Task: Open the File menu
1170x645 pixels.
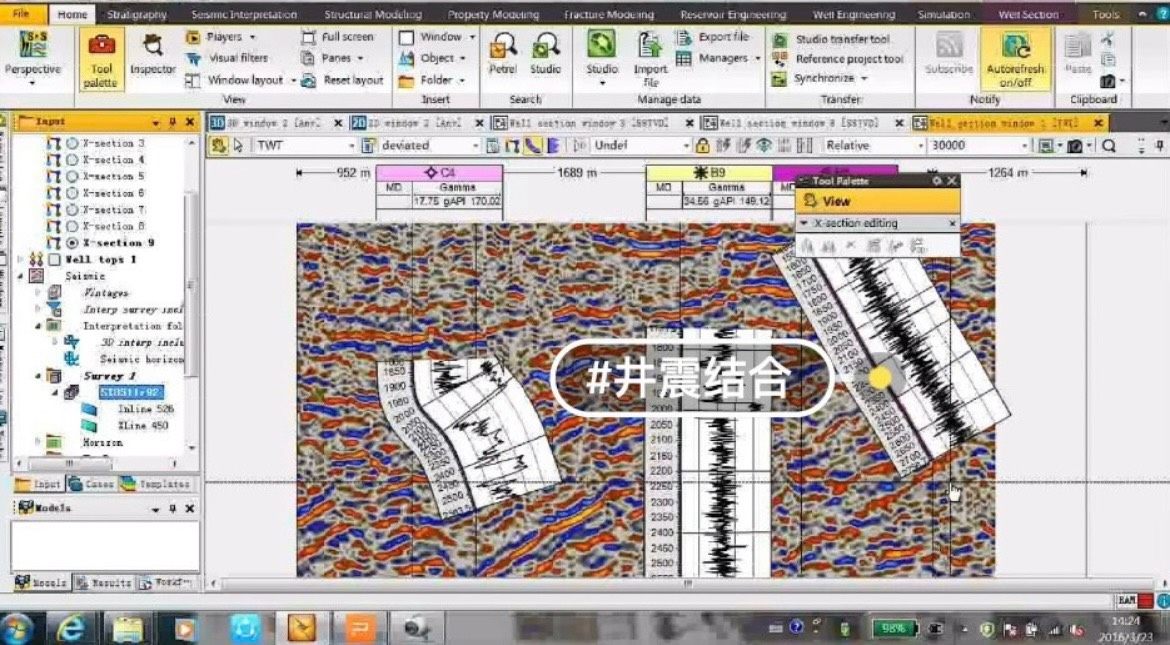Action: point(21,13)
